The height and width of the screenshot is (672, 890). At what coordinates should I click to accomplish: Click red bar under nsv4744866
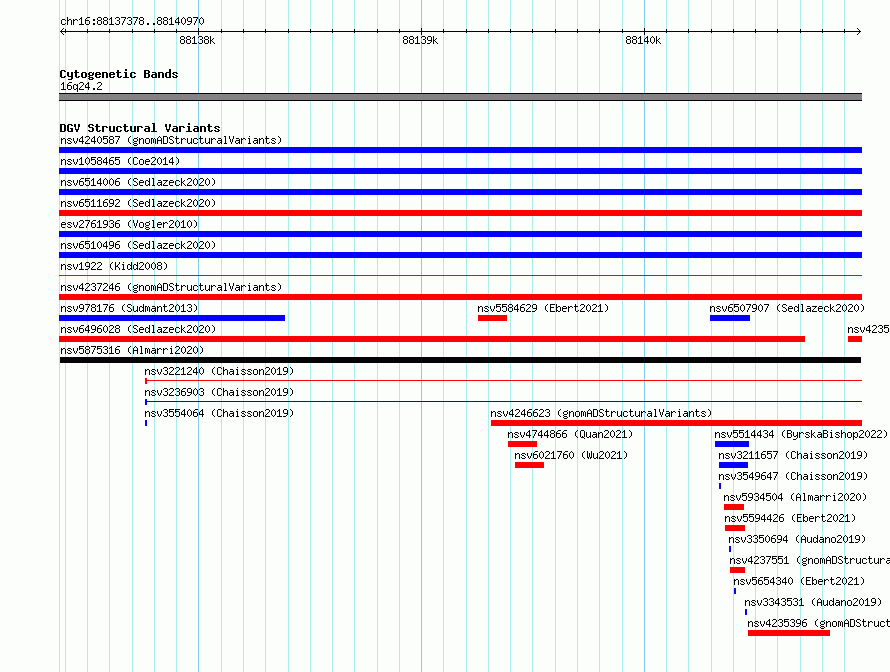[522, 444]
